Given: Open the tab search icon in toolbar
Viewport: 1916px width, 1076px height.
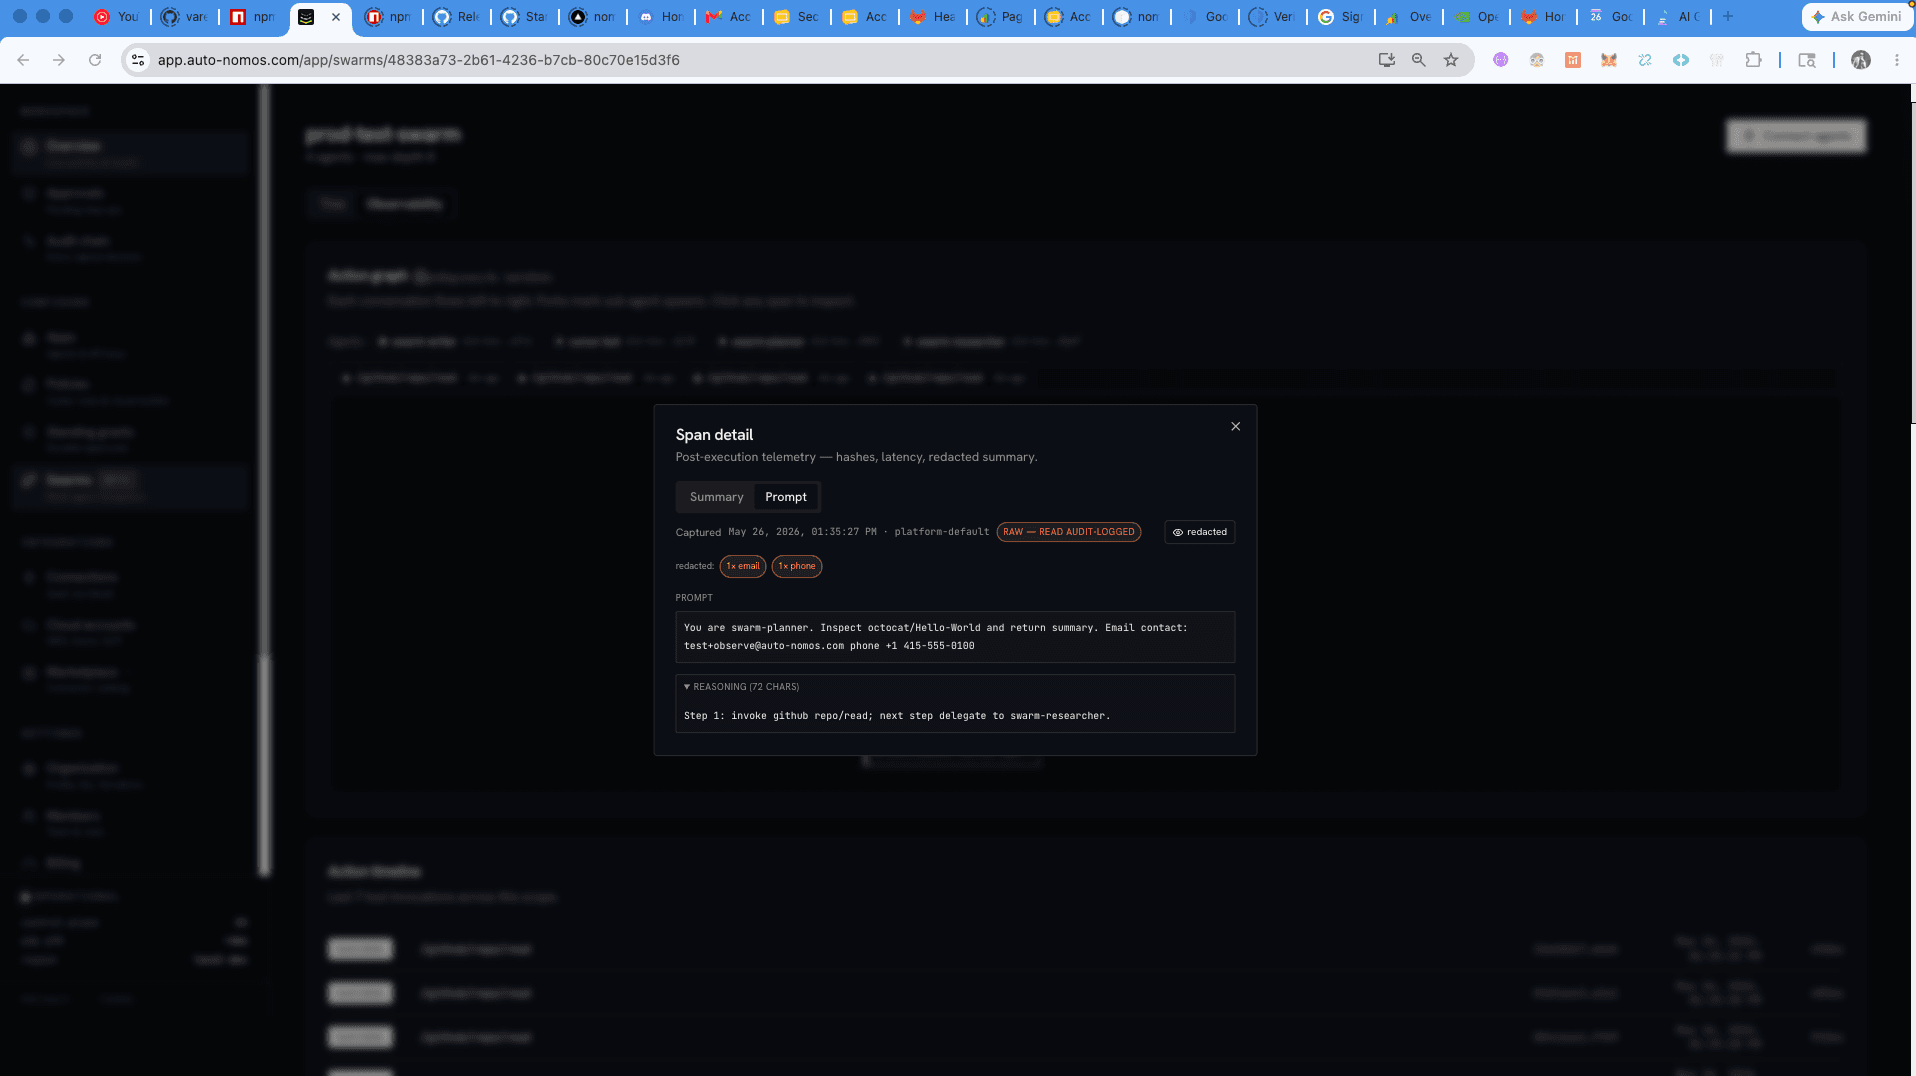Looking at the screenshot, I should (x=1806, y=60).
